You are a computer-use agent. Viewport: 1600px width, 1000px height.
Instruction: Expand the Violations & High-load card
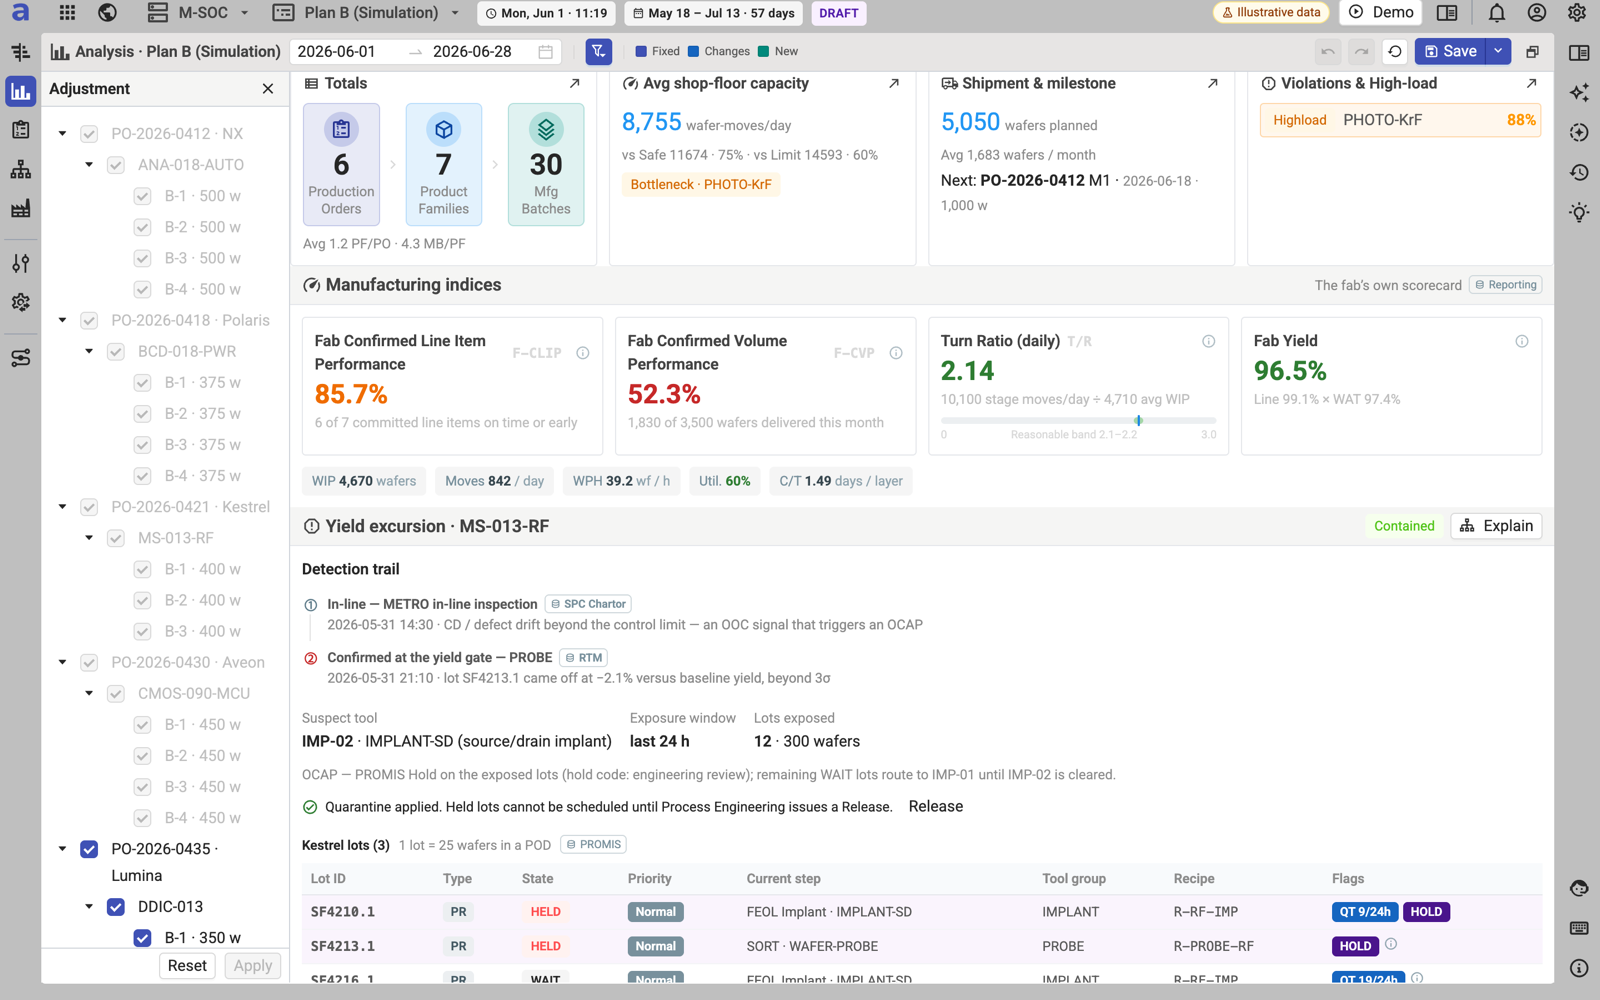point(1531,84)
